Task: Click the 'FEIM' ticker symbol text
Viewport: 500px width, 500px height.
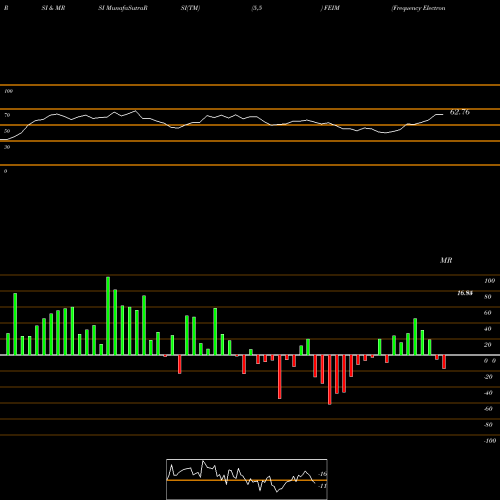Action: [331, 8]
